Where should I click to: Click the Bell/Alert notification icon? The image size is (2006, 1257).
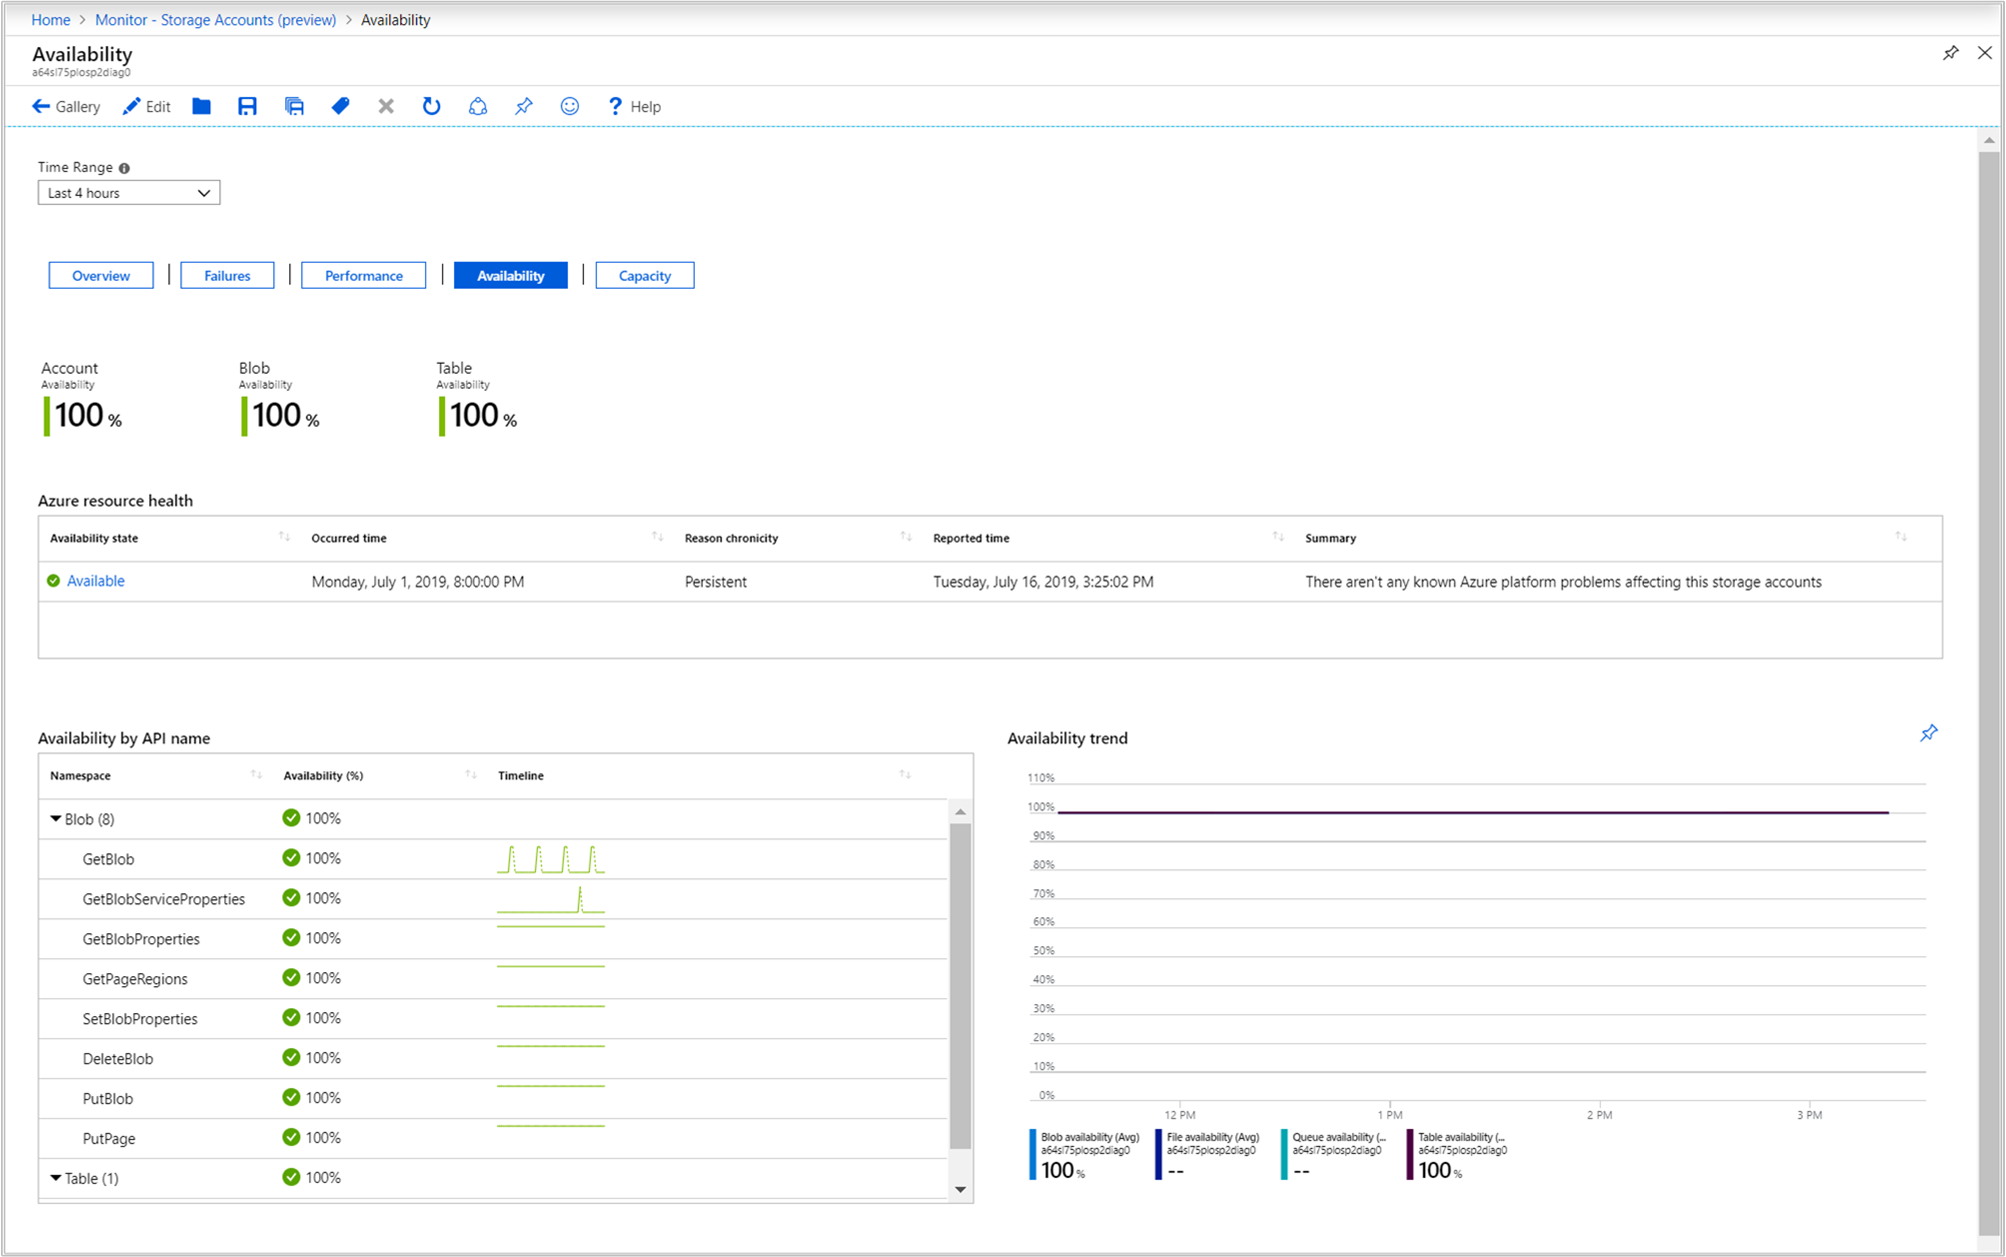click(476, 106)
